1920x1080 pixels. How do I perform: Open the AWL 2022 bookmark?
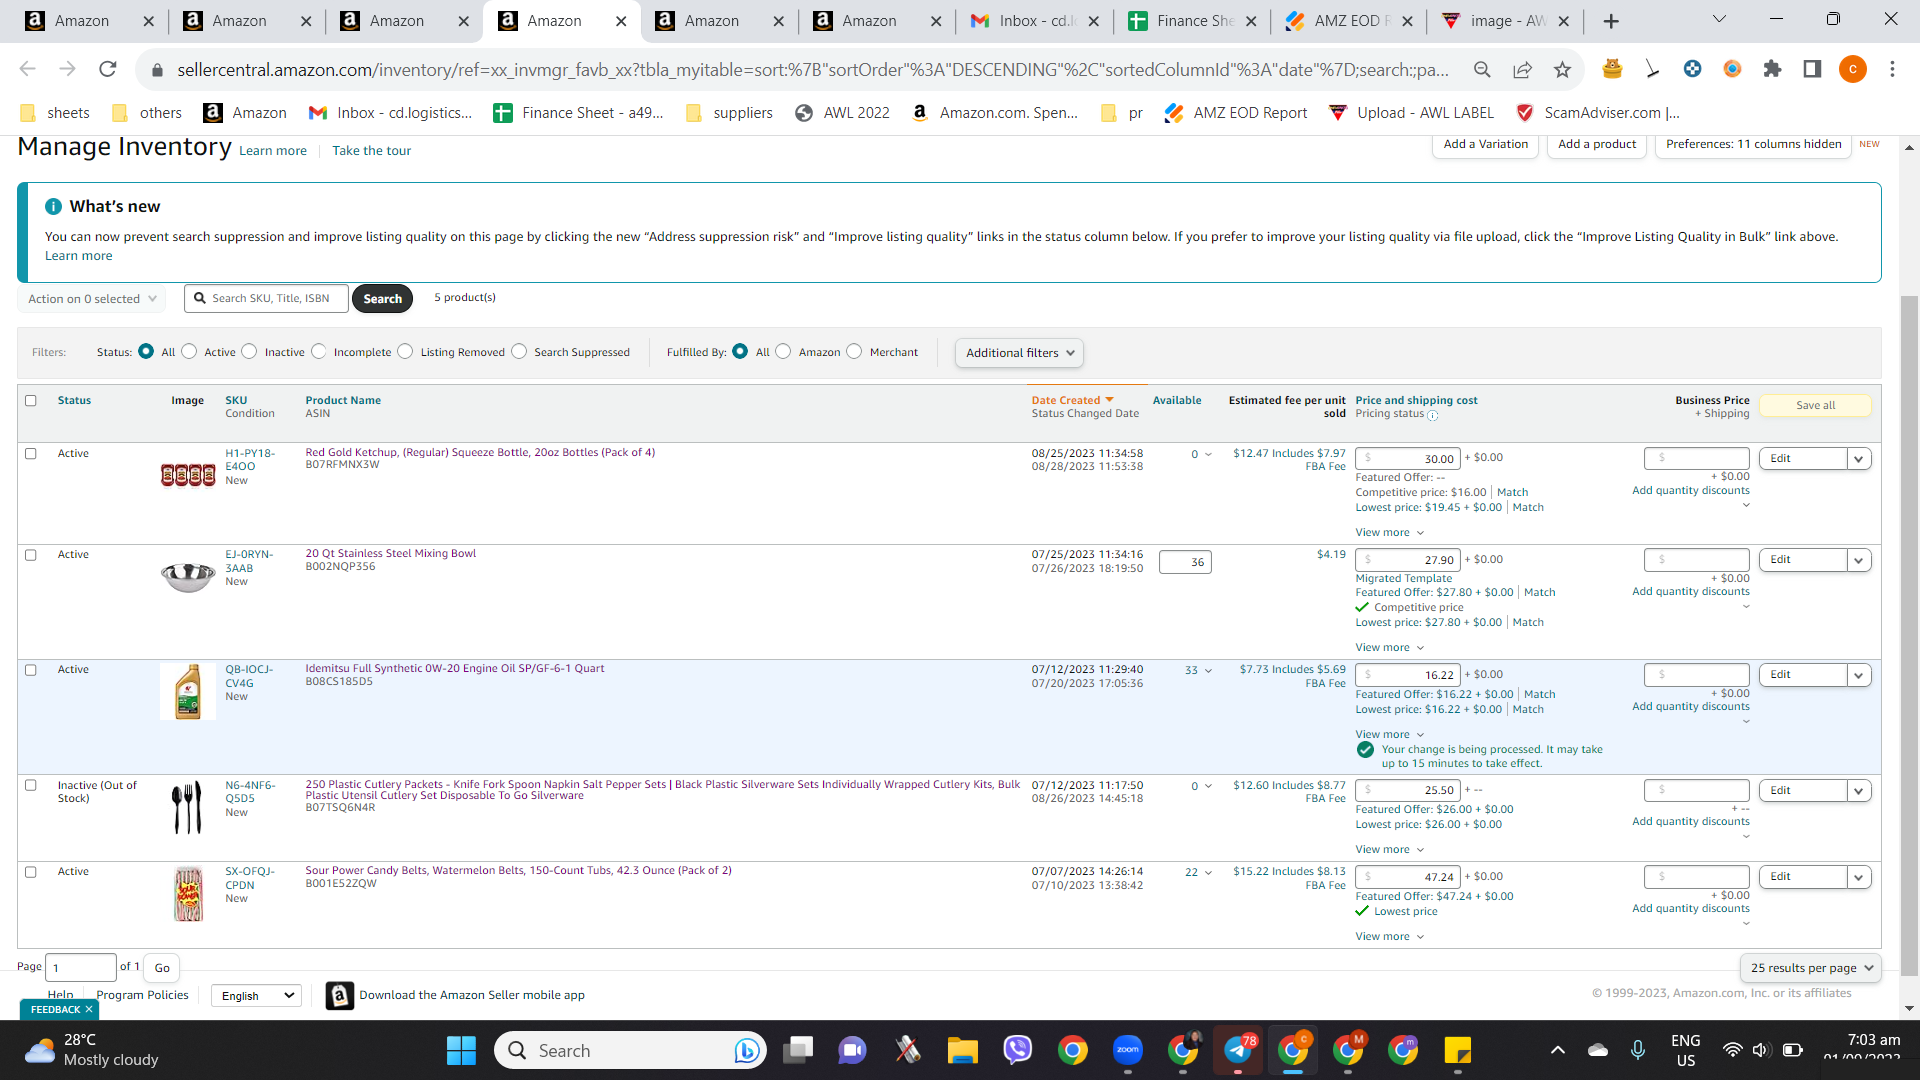842,113
